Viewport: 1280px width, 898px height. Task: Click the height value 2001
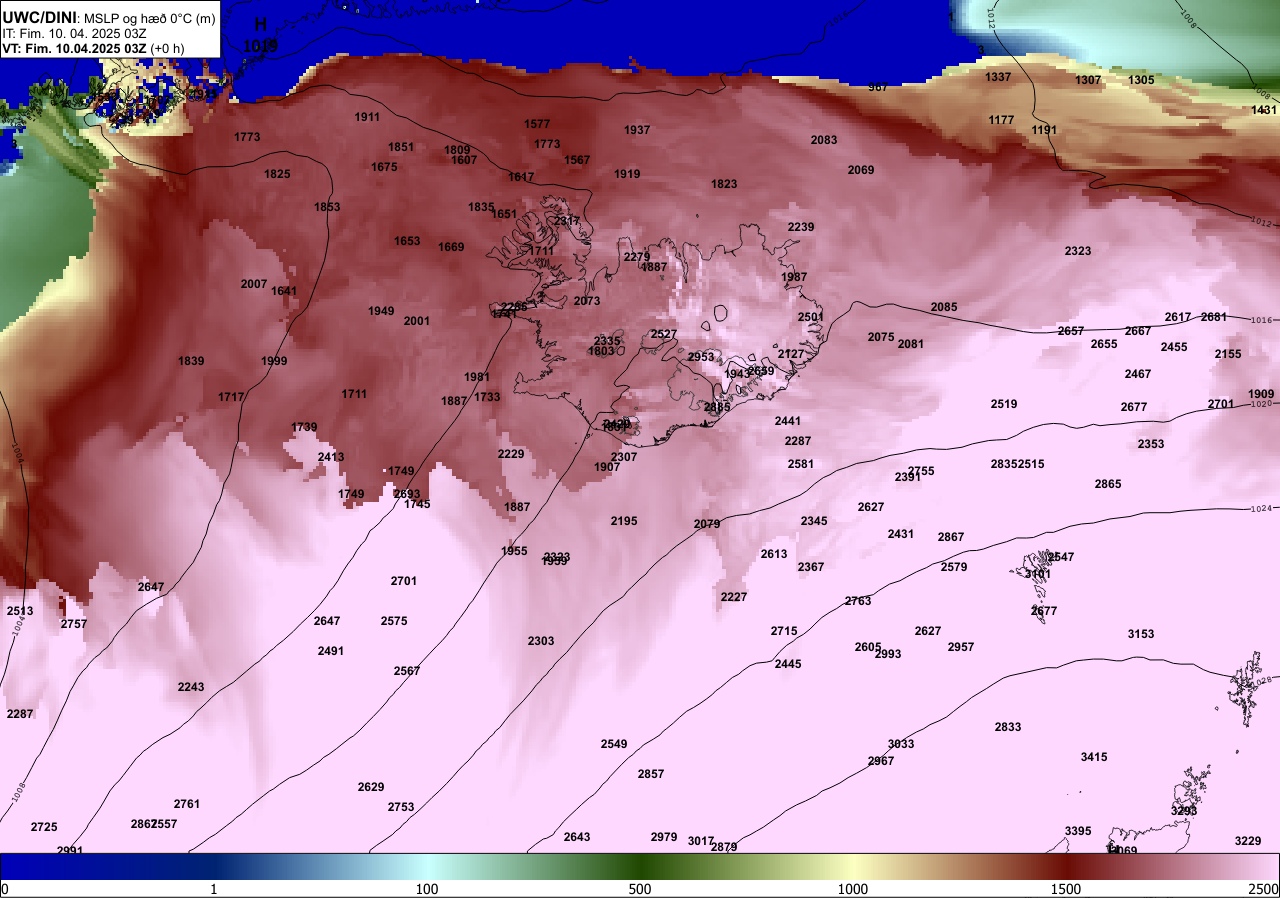pyautogui.click(x=417, y=321)
